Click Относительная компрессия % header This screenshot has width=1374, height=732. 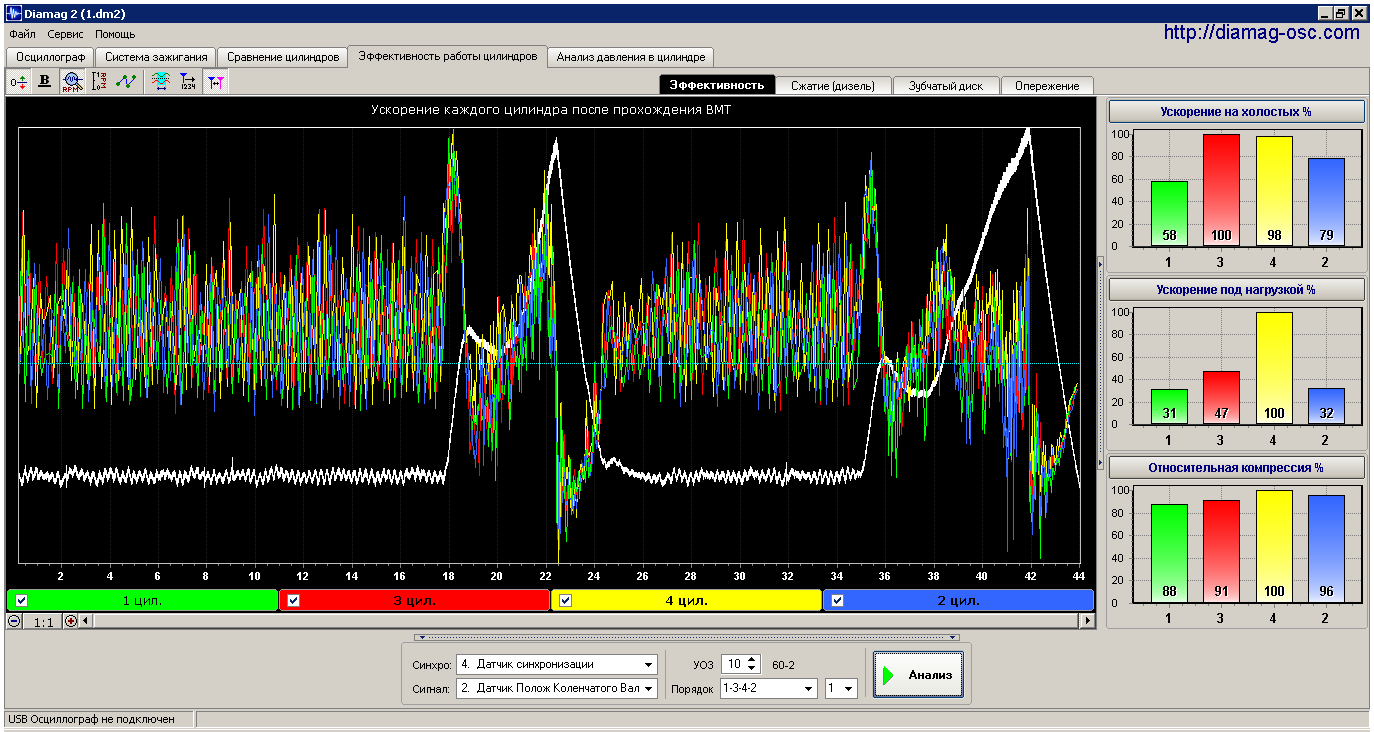(1236, 467)
